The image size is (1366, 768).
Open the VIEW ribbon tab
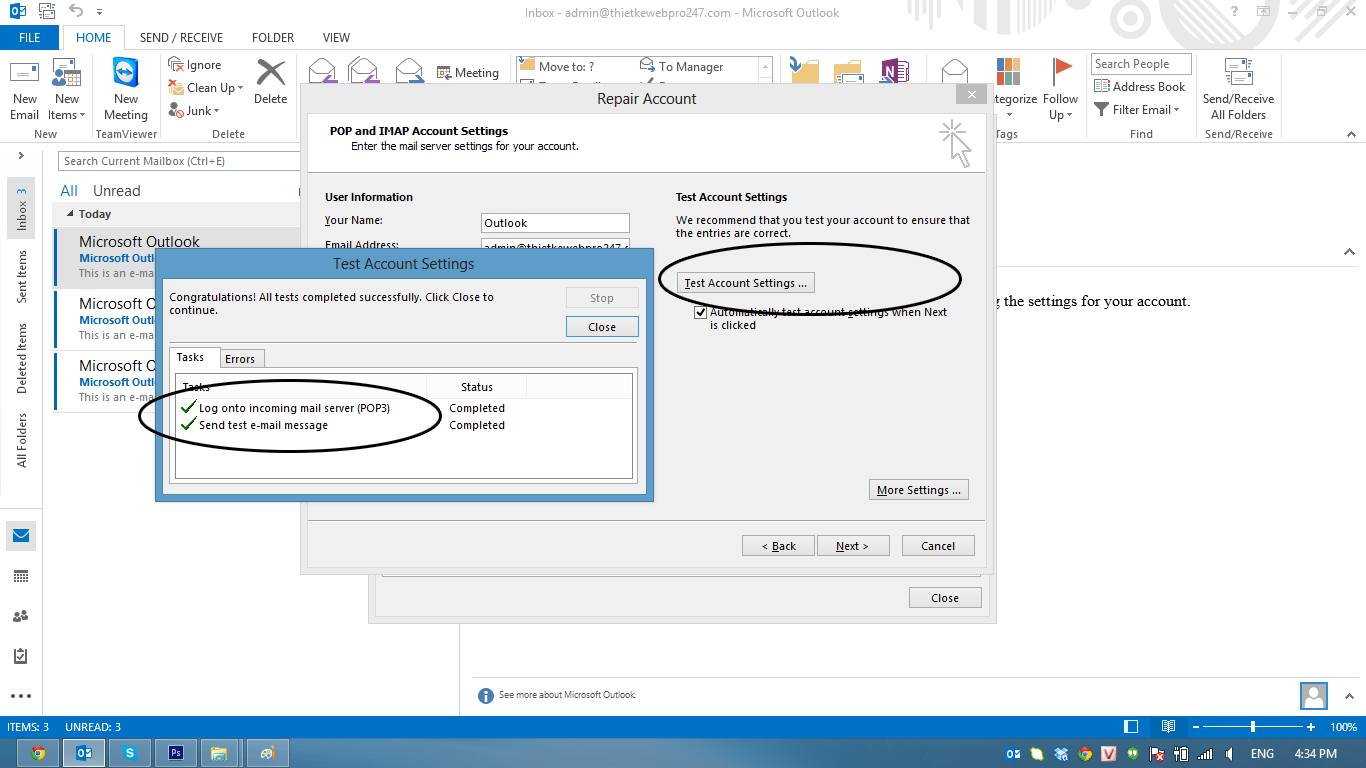pos(337,38)
